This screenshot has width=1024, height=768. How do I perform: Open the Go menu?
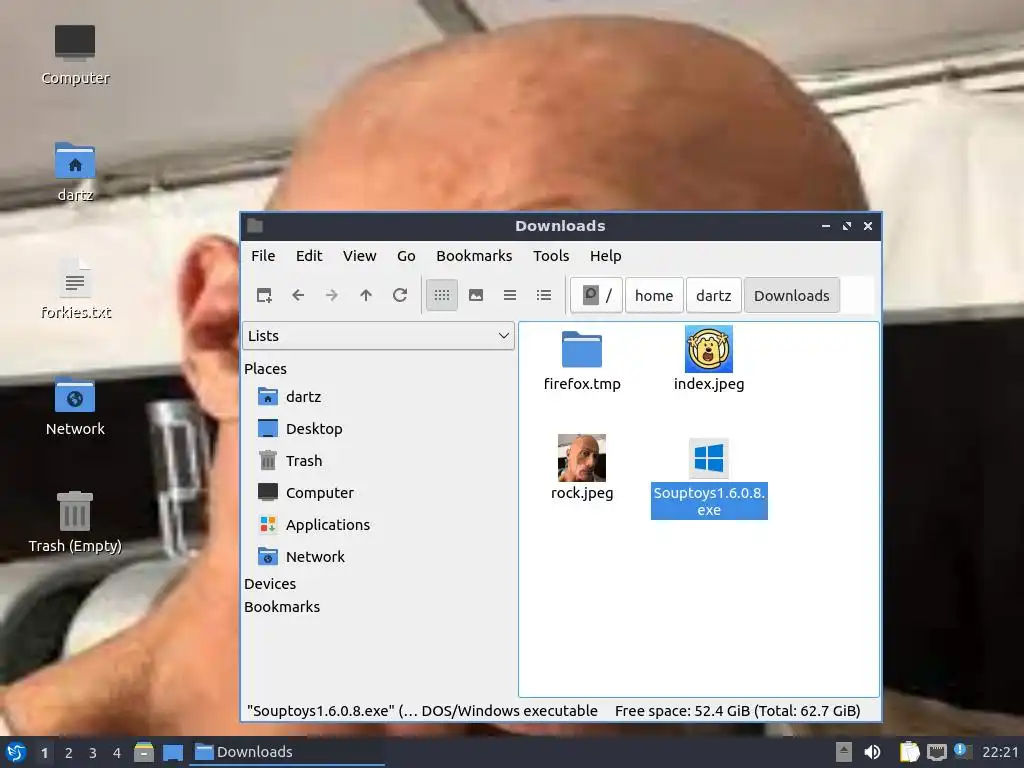click(x=406, y=256)
